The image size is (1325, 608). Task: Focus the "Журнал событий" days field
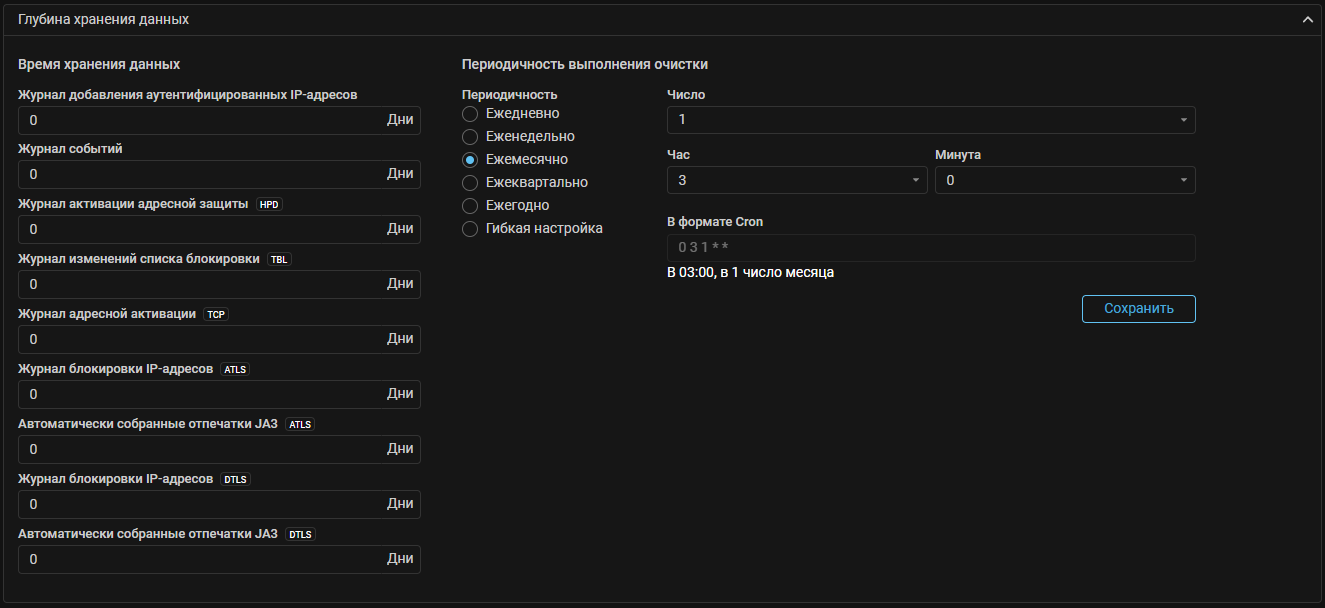(200, 174)
